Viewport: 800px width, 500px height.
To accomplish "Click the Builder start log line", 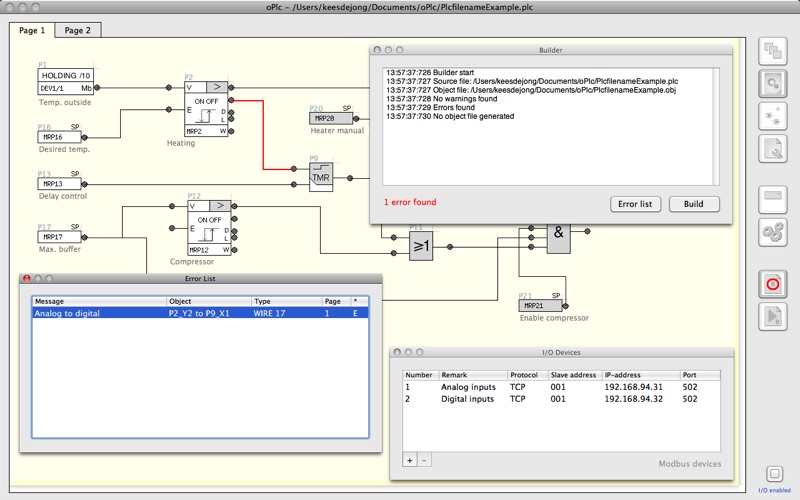I will coord(430,72).
